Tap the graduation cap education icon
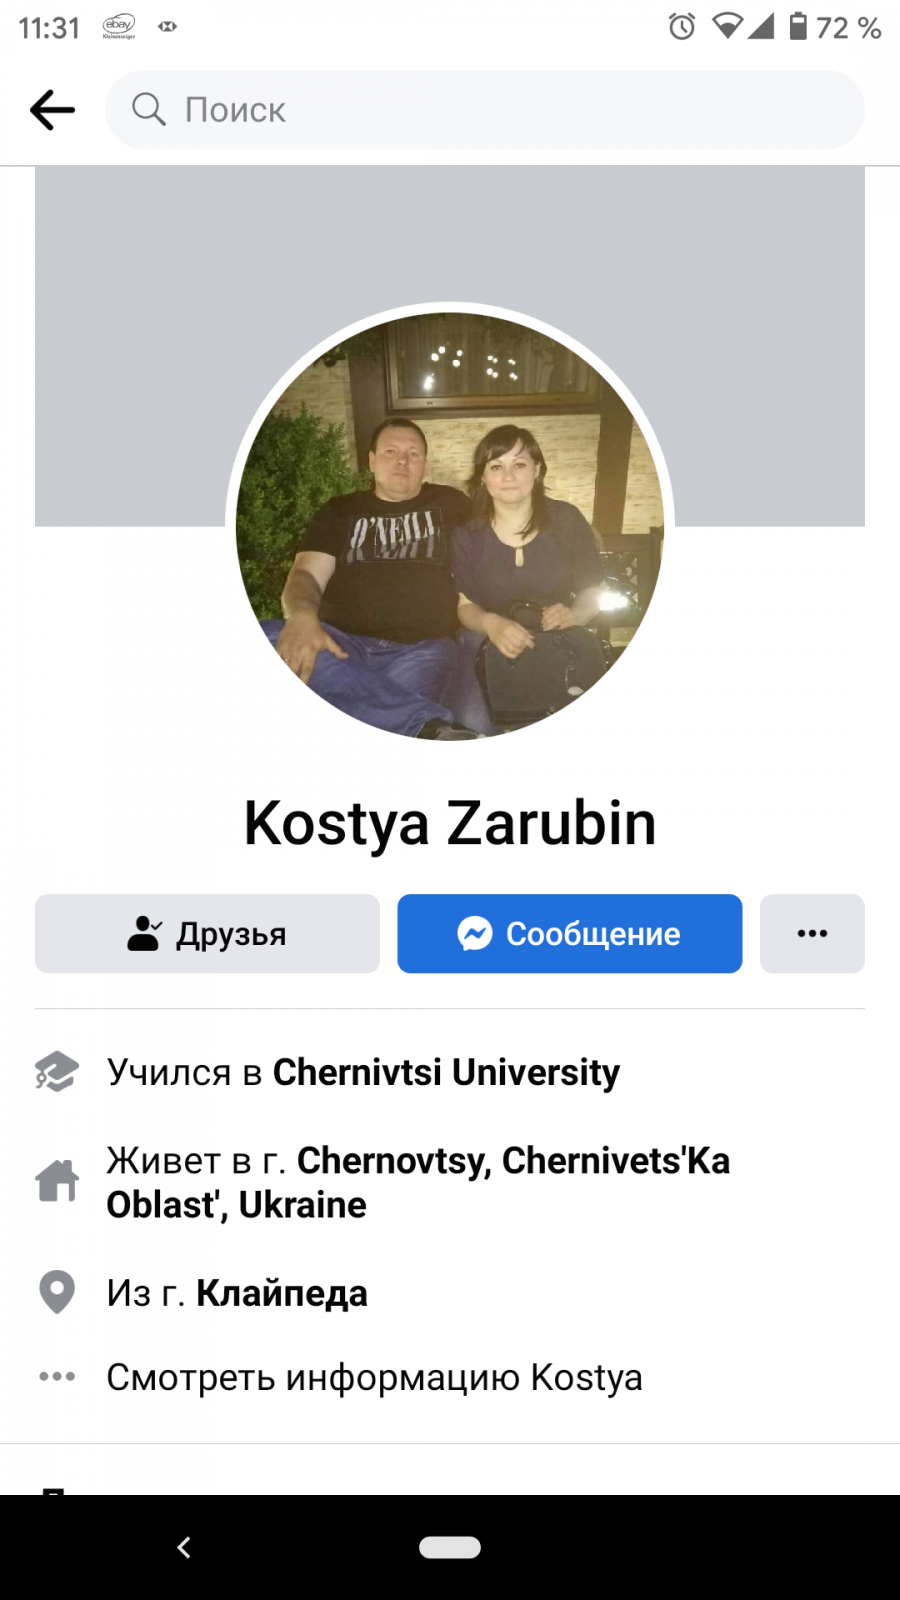Screen dimensions: 900x1600 (57, 1072)
